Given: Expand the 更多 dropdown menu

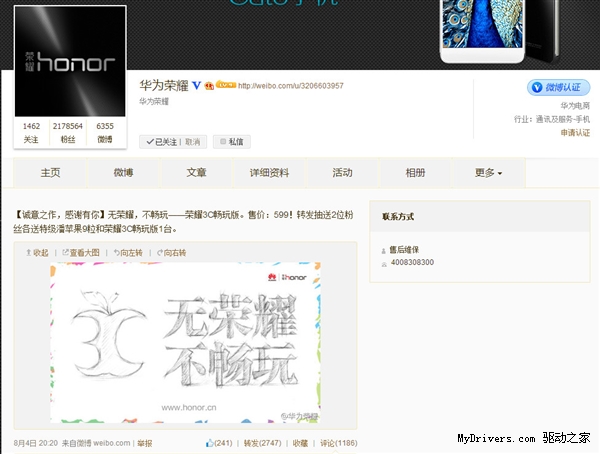Looking at the screenshot, I should 488,173.
